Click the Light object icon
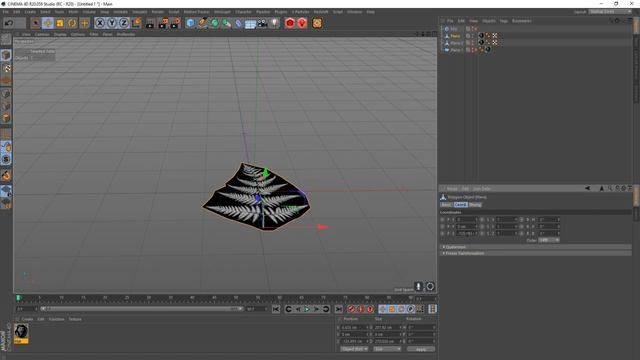Viewport: 640px width, 360px height. coord(275,23)
